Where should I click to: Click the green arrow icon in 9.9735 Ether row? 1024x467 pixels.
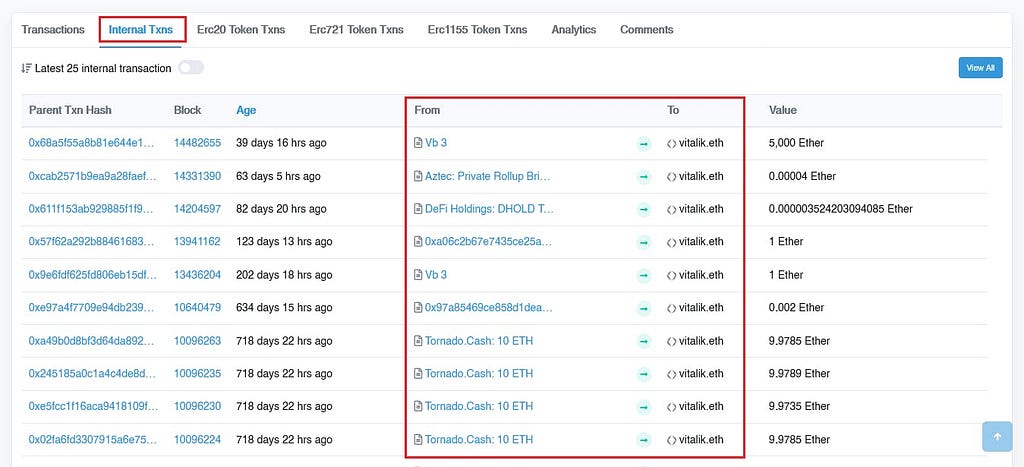[x=644, y=407]
